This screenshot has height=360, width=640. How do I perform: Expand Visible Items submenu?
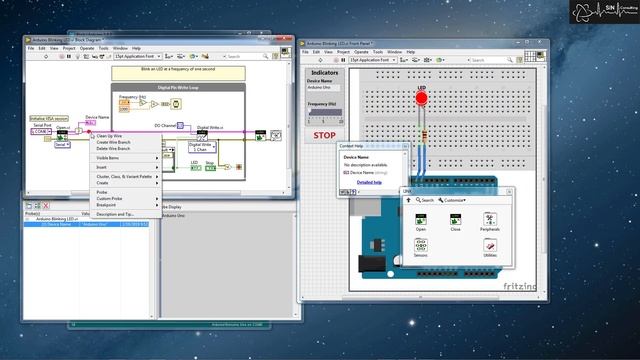(126, 158)
